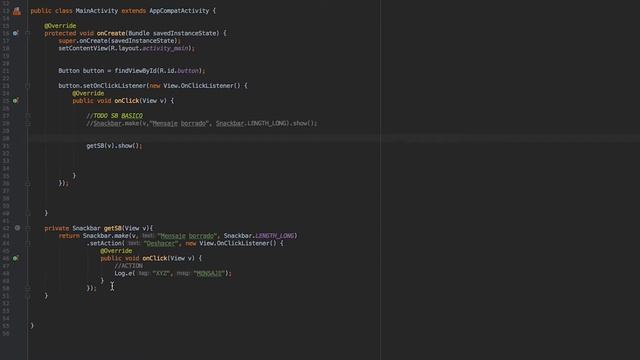Click the related XML file gutter icon beside MainActivity
640x360 pixels.
pos(17,11)
